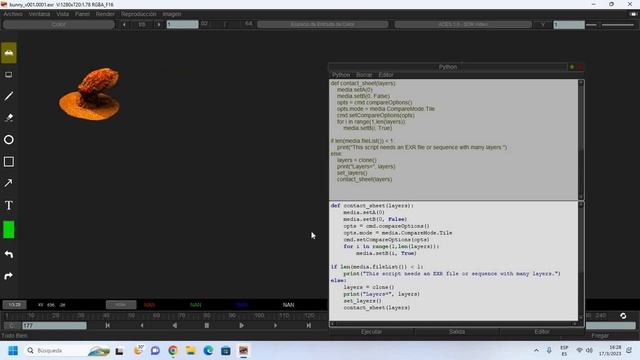The height and width of the screenshot is (360, 640).
Task: Open Google Chrome from the taskbar
Action: pyautogui.click(x=173, y=351)
